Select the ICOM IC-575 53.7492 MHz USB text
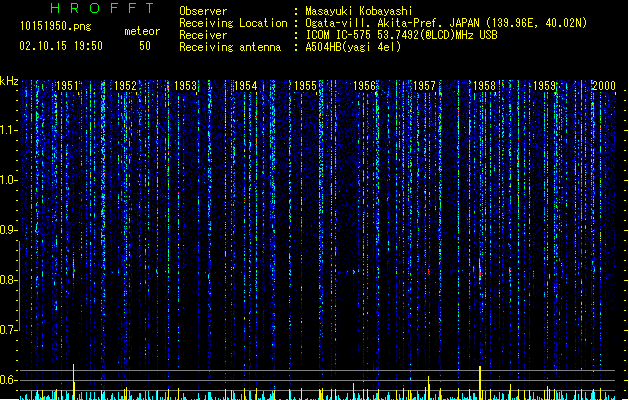This screenshot has width=629, height=400. [402, 35]
